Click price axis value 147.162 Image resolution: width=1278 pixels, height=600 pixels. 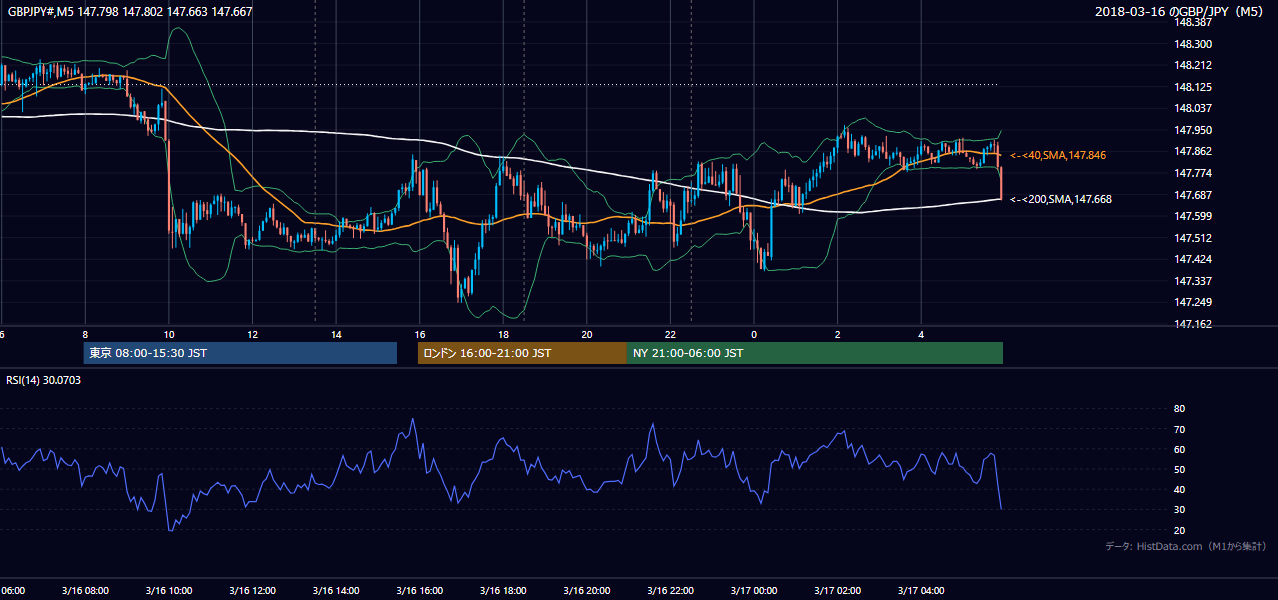(1194, 324)
